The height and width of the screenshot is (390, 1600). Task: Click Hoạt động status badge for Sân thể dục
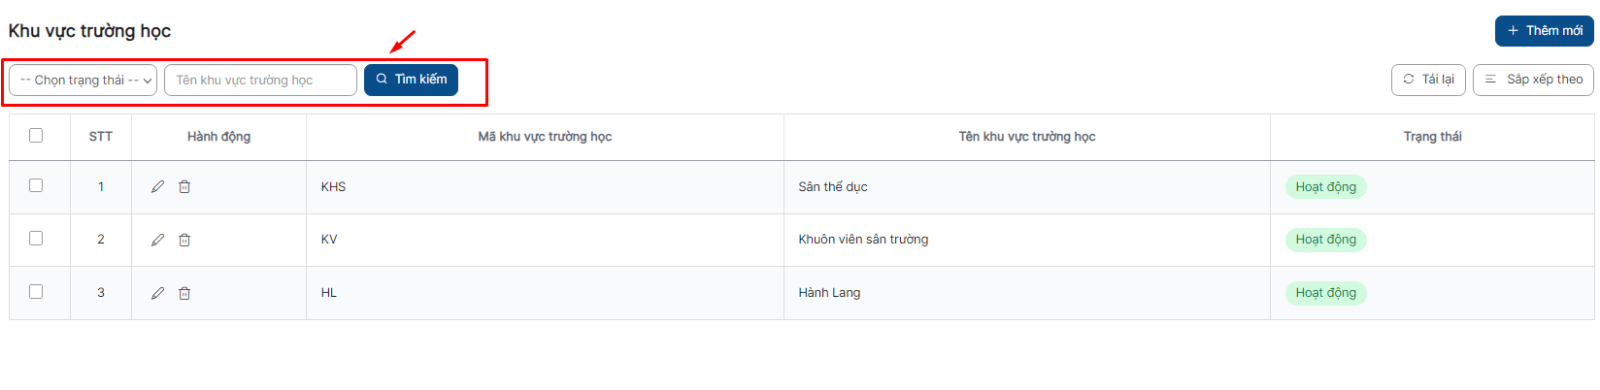[x=1326, y=187]
